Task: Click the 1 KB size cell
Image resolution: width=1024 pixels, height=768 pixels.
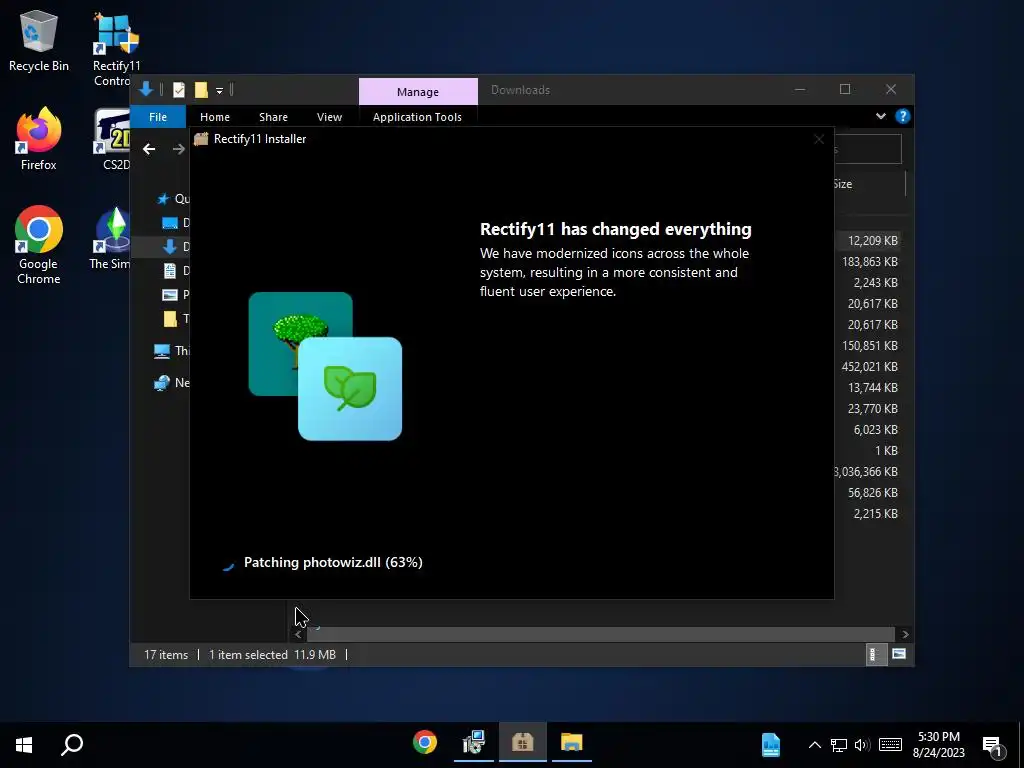Action: click(x=886, y=451)
